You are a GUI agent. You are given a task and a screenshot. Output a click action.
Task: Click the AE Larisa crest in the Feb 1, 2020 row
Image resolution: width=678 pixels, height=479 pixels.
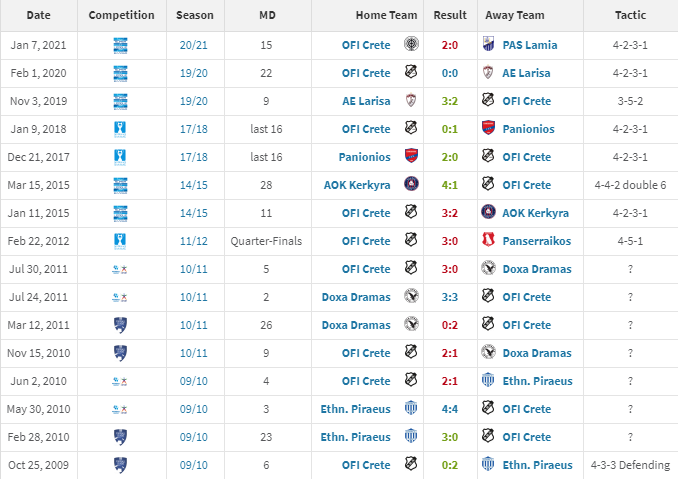point(488,72)
